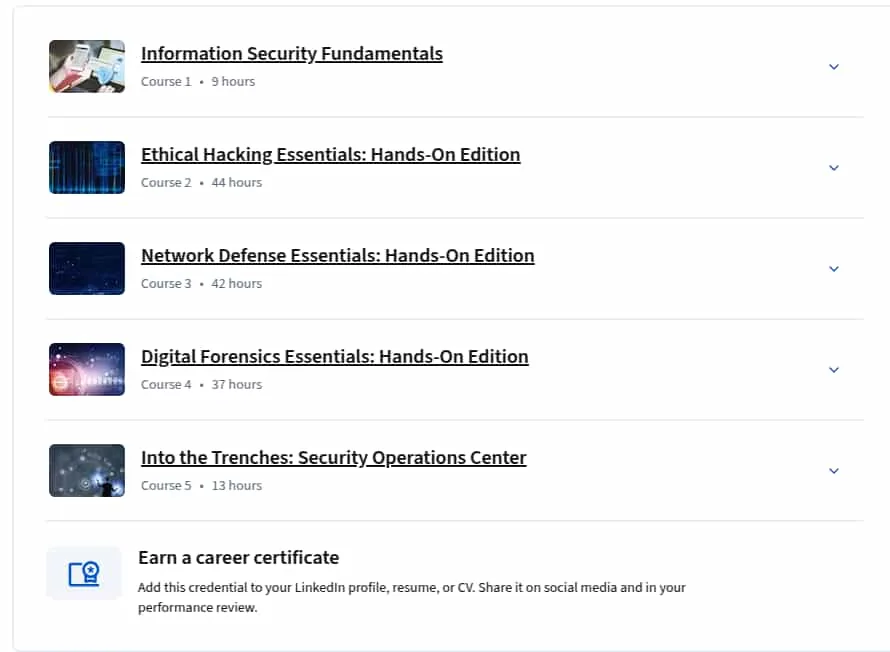The width and height of the screenshot is (890, 652).
Task: Open Digital Forensics Essentials course link
Action: point(335,356)
